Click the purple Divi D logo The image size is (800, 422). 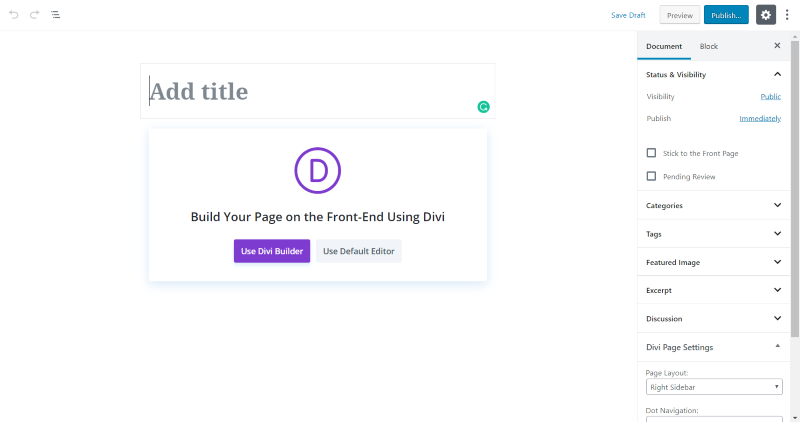pos(317,170)
